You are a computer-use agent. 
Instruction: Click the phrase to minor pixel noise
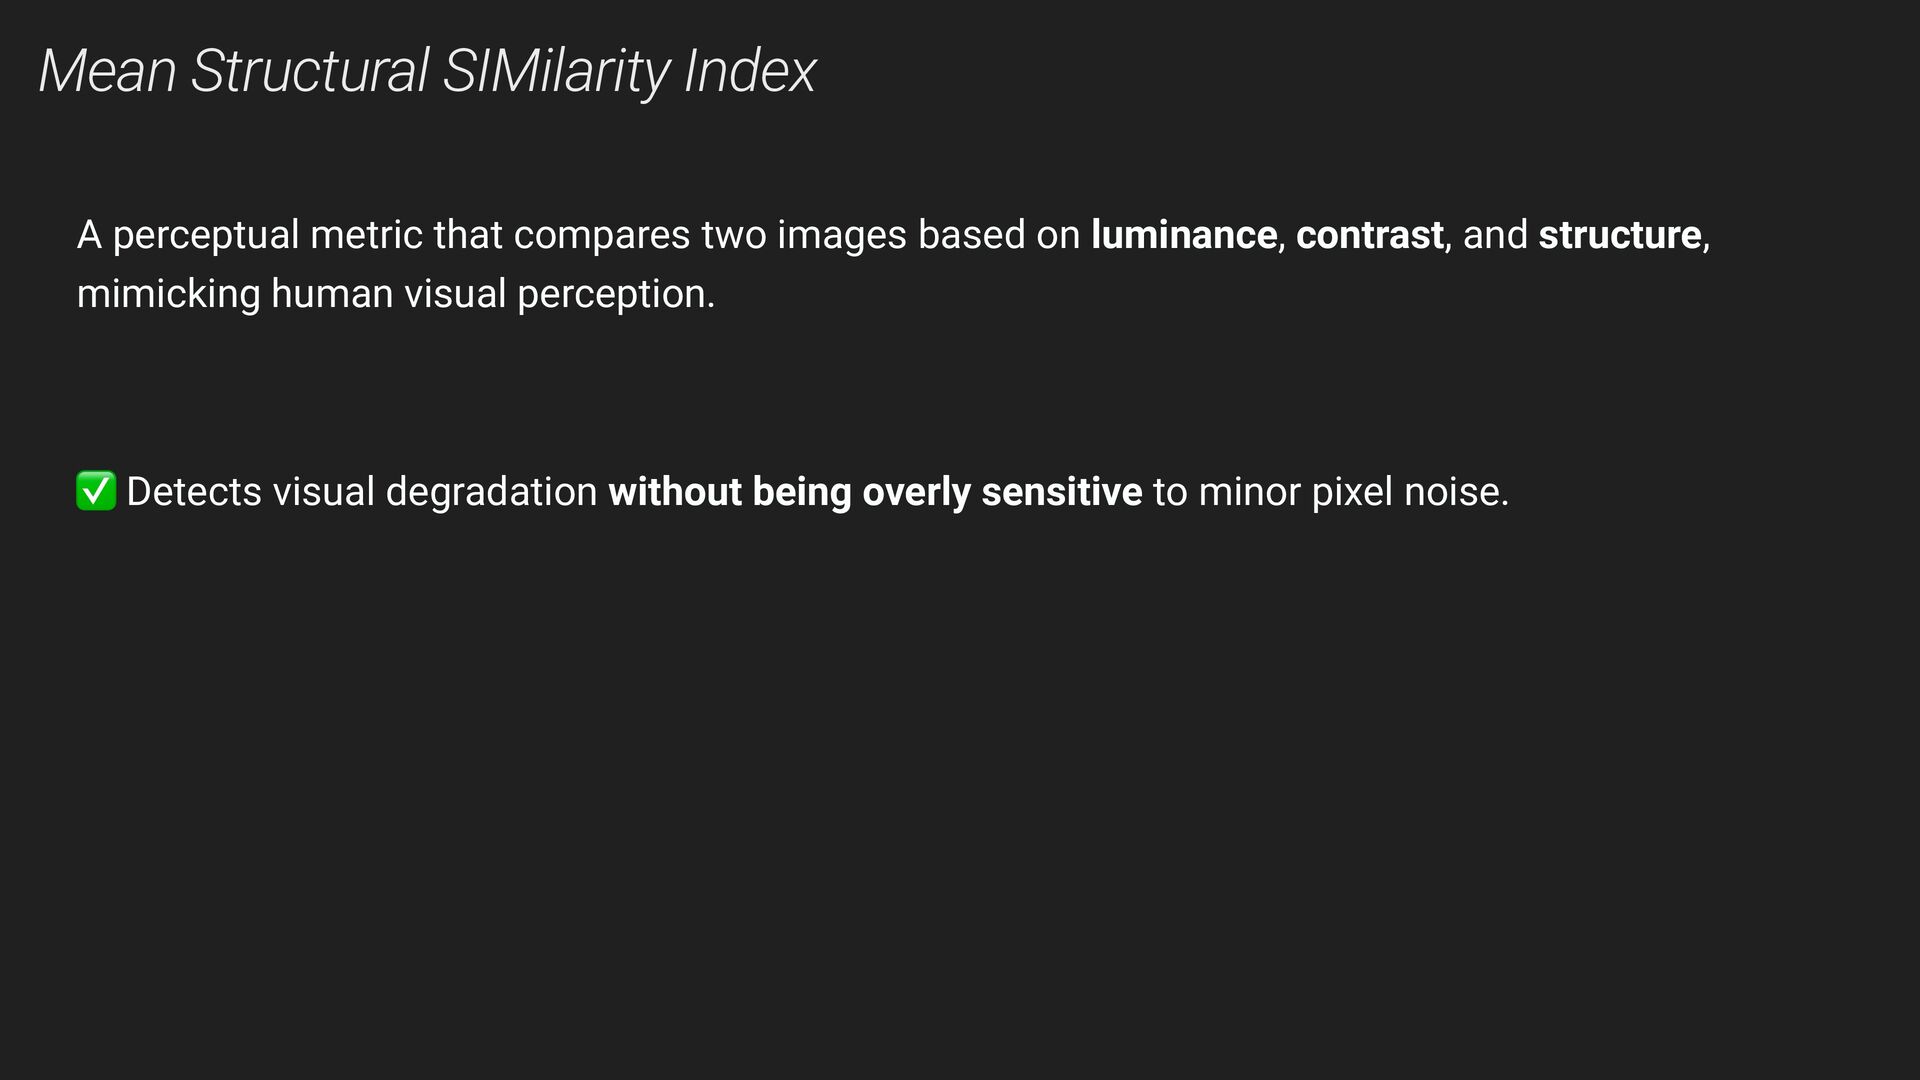click(1331, 492)
